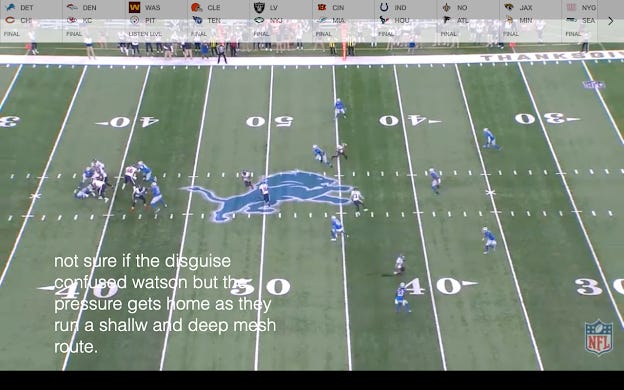Click the Houston Texans logo
The height and width of the screenshot is (390, 624).
pos(384,20)
